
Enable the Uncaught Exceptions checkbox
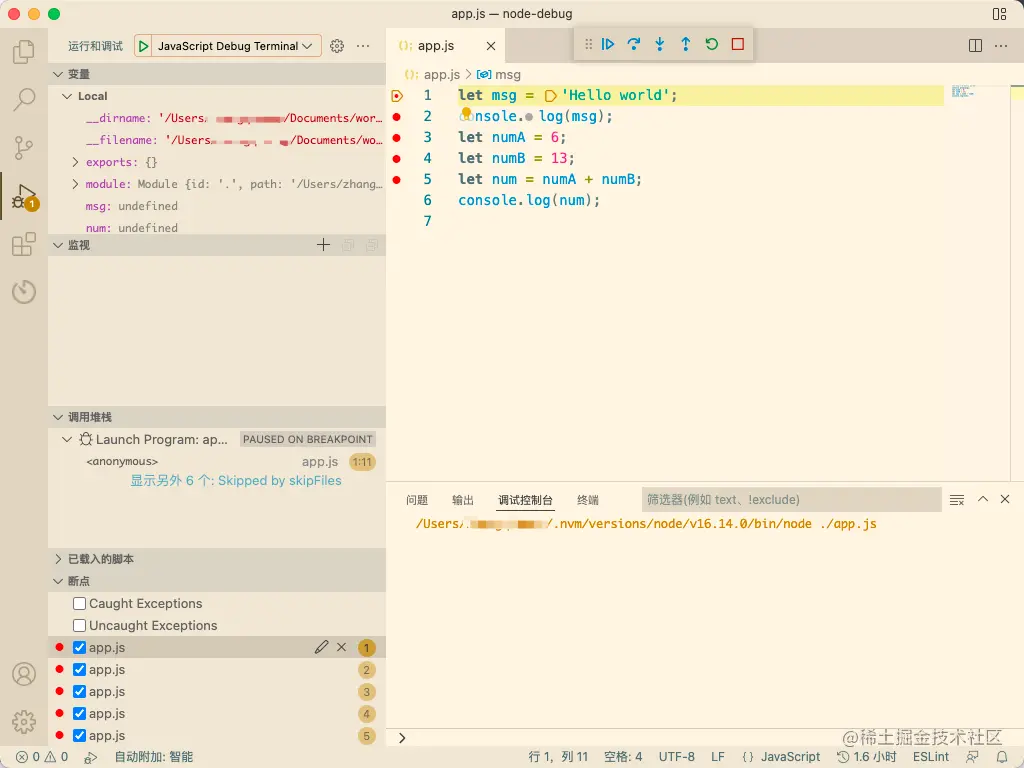tap(80, 626)
